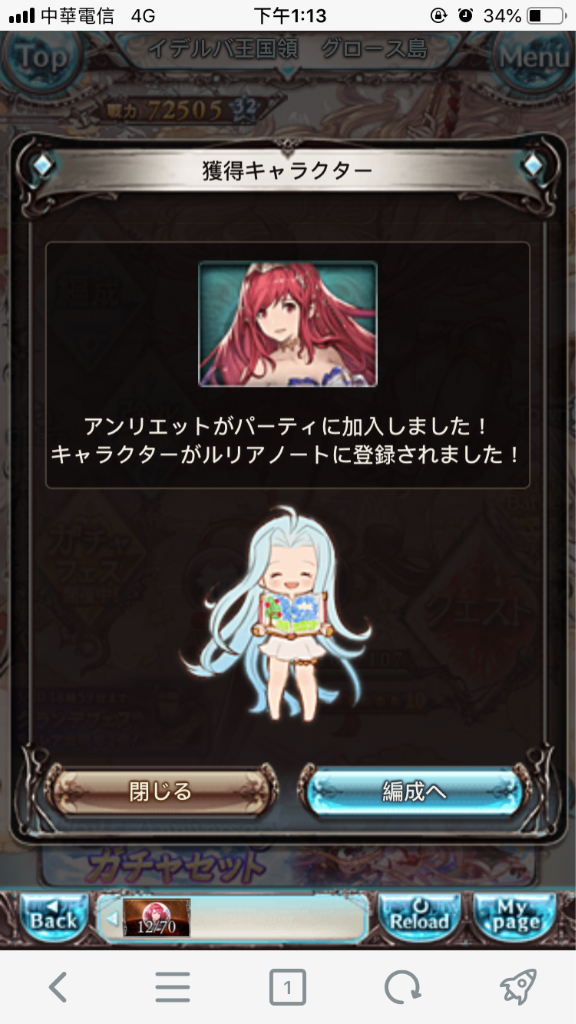Tap the red-haired character portrait
Screen dimensions: 576x1024
tap(288, 324)
